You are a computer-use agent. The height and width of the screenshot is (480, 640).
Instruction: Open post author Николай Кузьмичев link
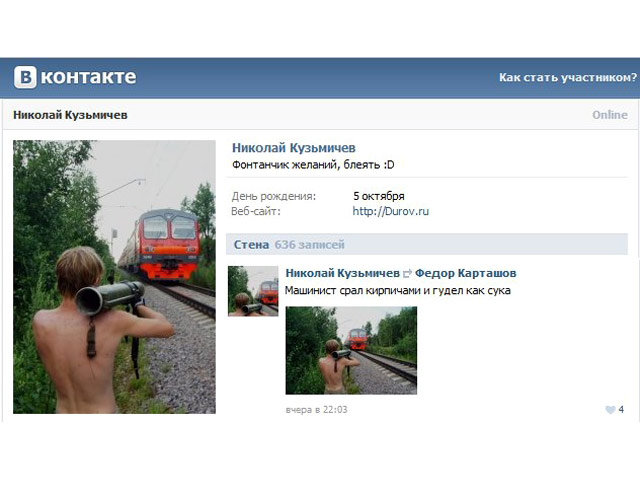(342, 273)
